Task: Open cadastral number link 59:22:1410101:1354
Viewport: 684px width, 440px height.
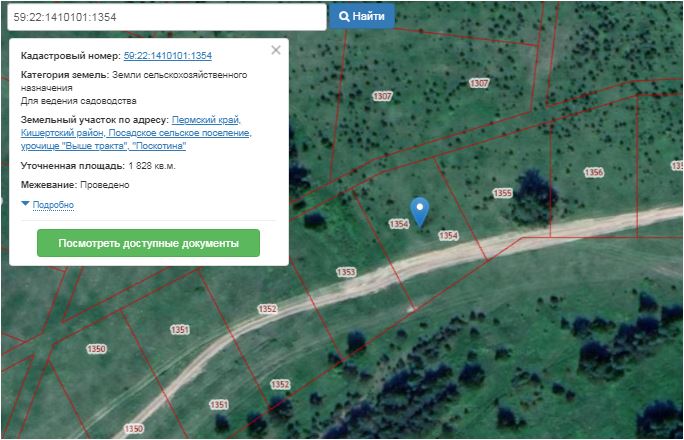Action: pos(168,56)
